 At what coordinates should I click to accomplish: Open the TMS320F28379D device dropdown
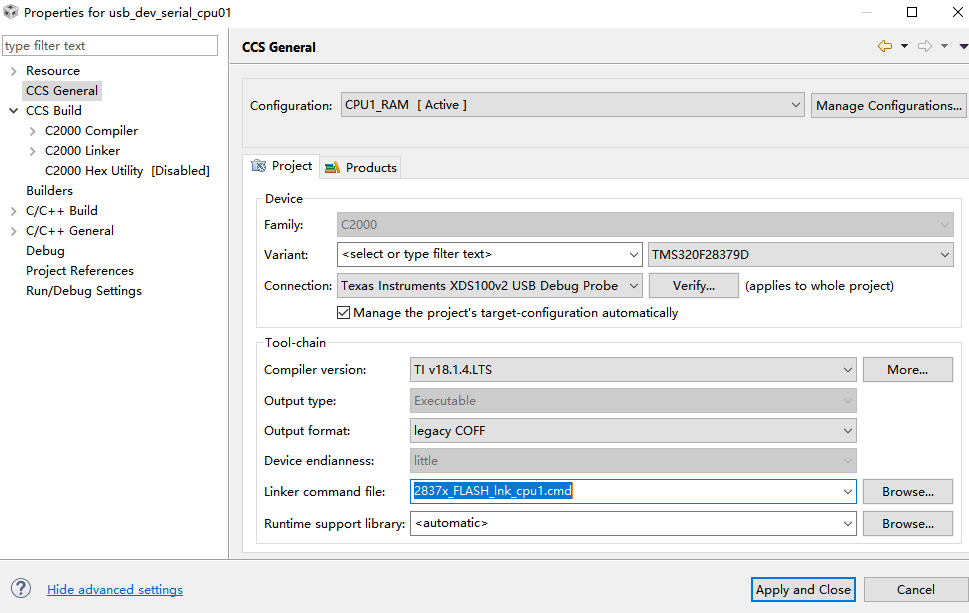click(800, 255)
